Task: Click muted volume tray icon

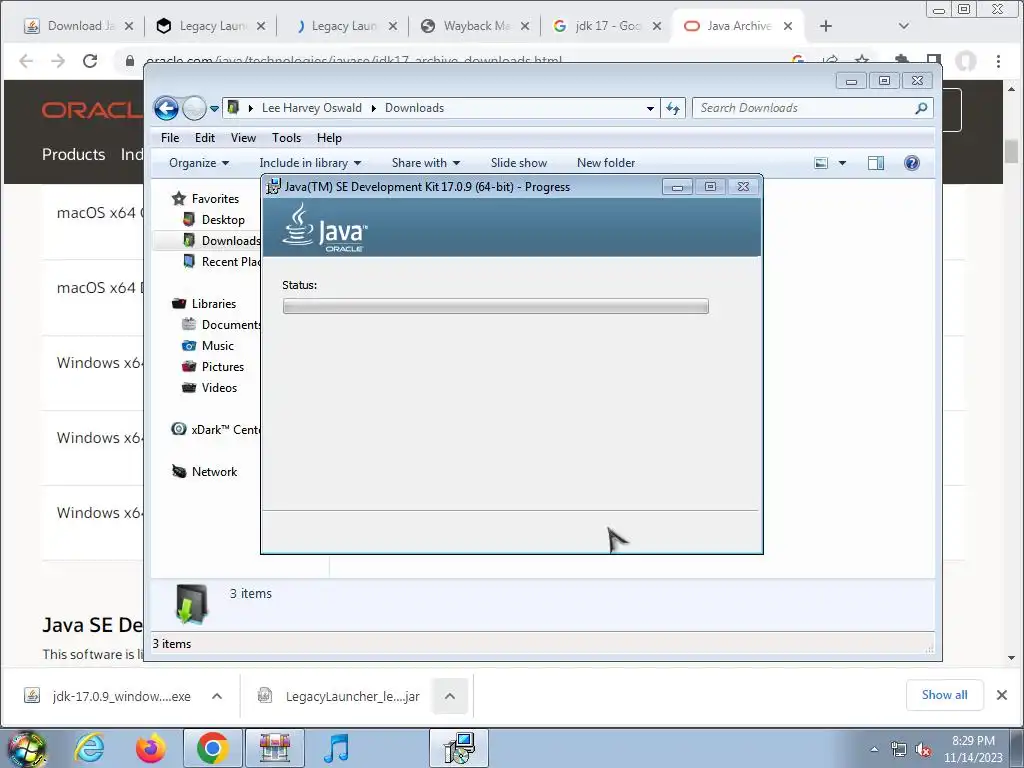Action: coord(923,750)
